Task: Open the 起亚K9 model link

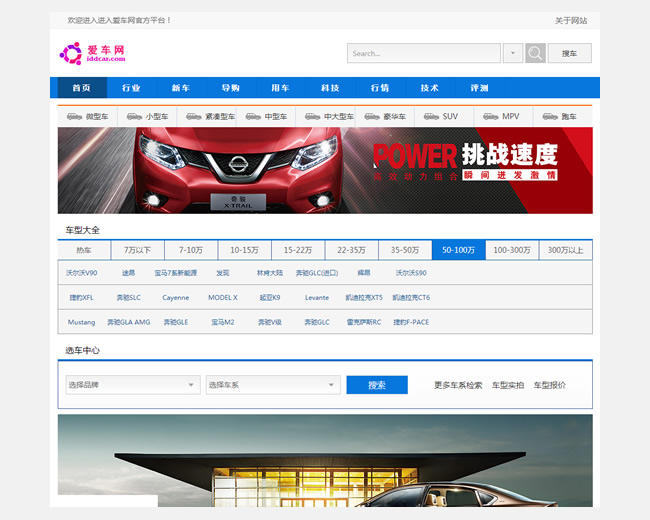Action: click(x=270, y=297)
